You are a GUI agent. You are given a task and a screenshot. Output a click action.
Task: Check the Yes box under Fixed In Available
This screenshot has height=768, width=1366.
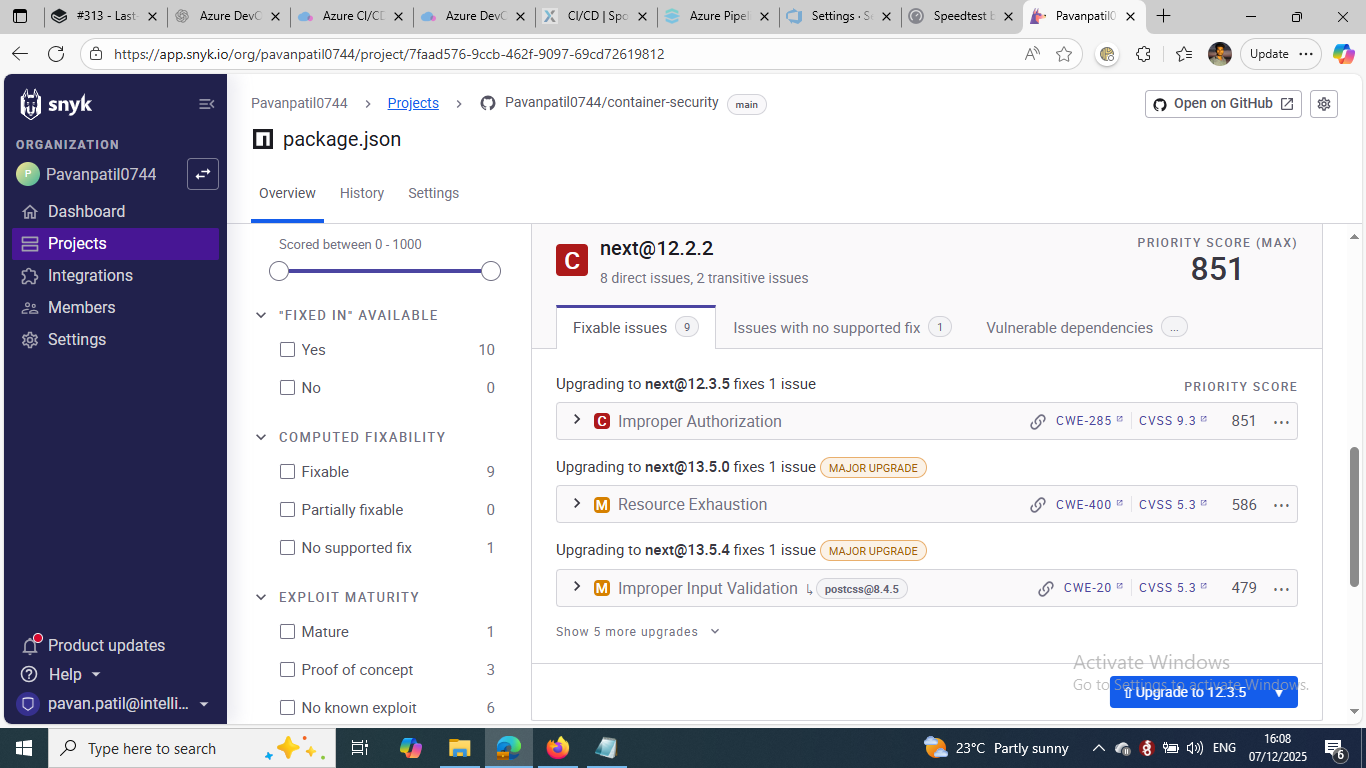pyautogui.click(x=288, y=350)
